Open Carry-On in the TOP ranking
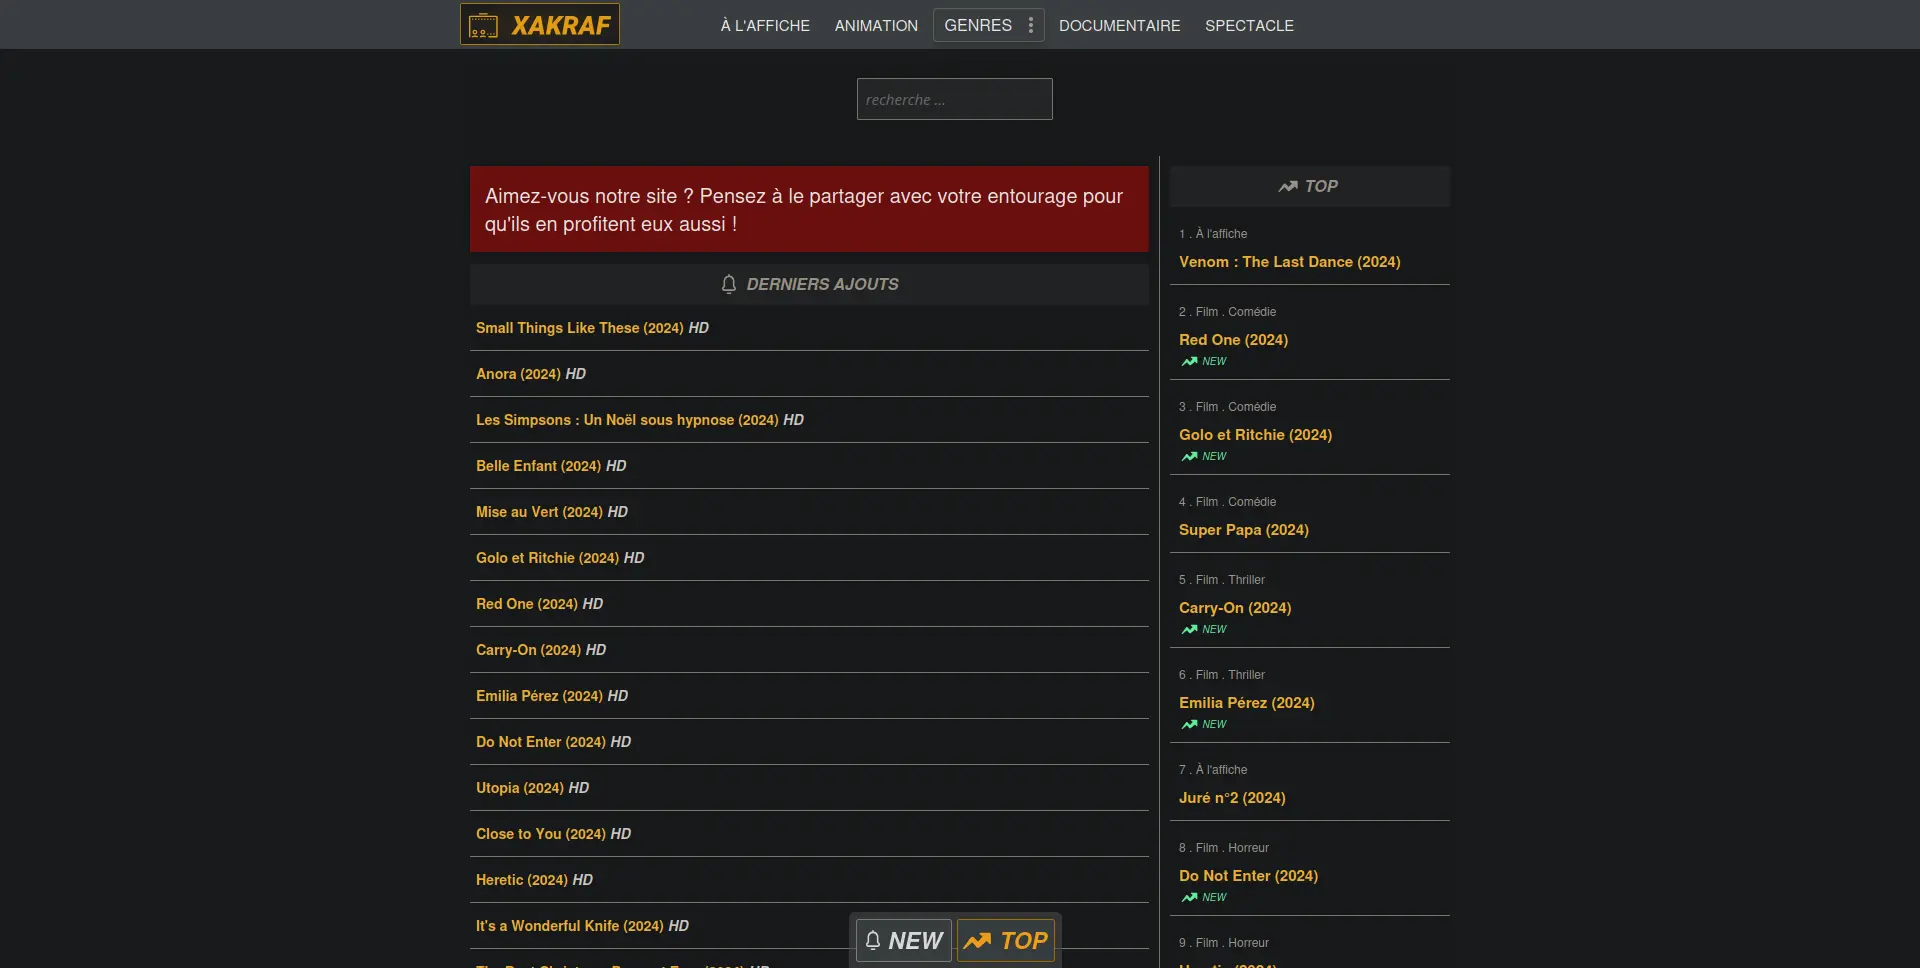 click(x=1235, y=608)
